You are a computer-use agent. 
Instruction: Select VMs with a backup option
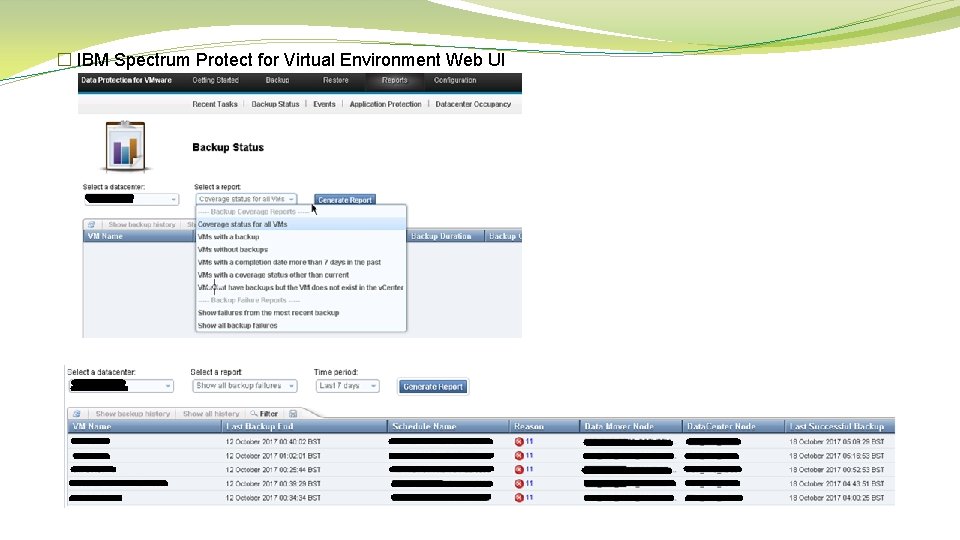click(301, 237)
